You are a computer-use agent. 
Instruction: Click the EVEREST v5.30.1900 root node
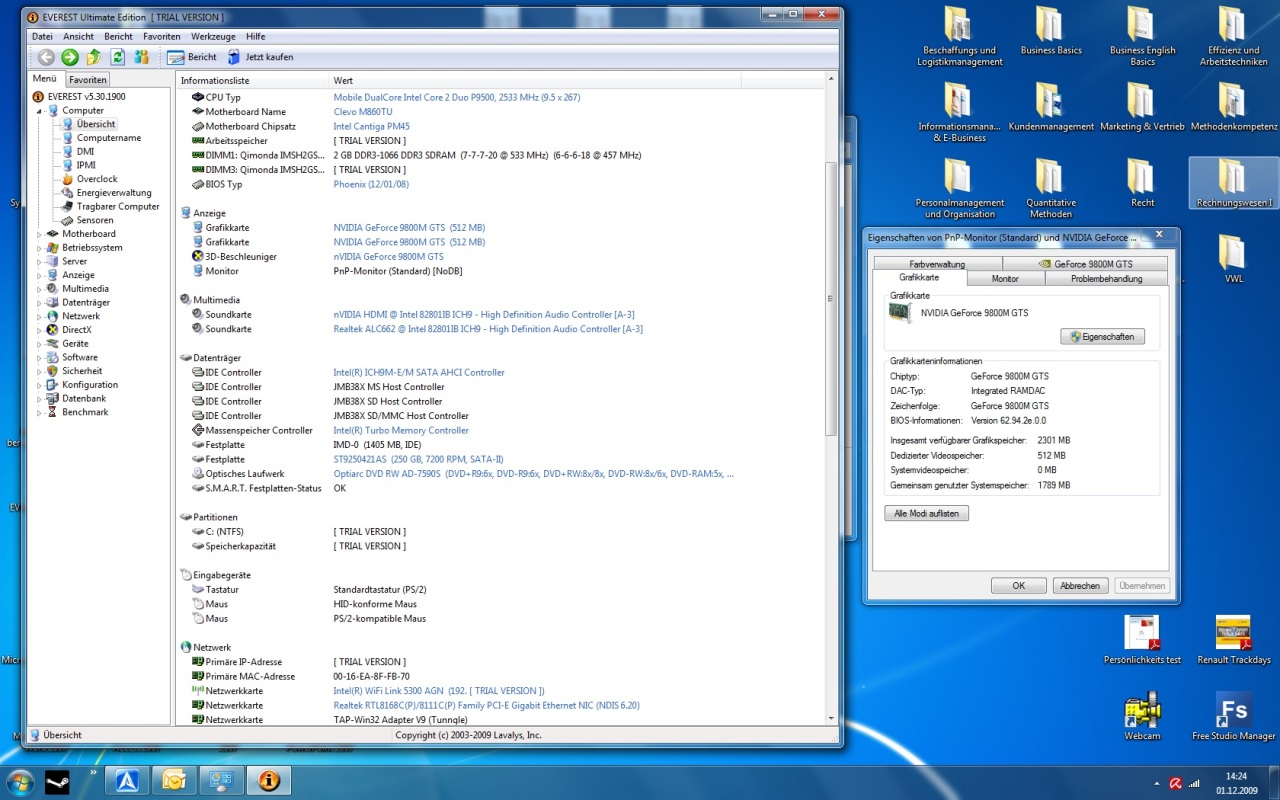(86, 97)
